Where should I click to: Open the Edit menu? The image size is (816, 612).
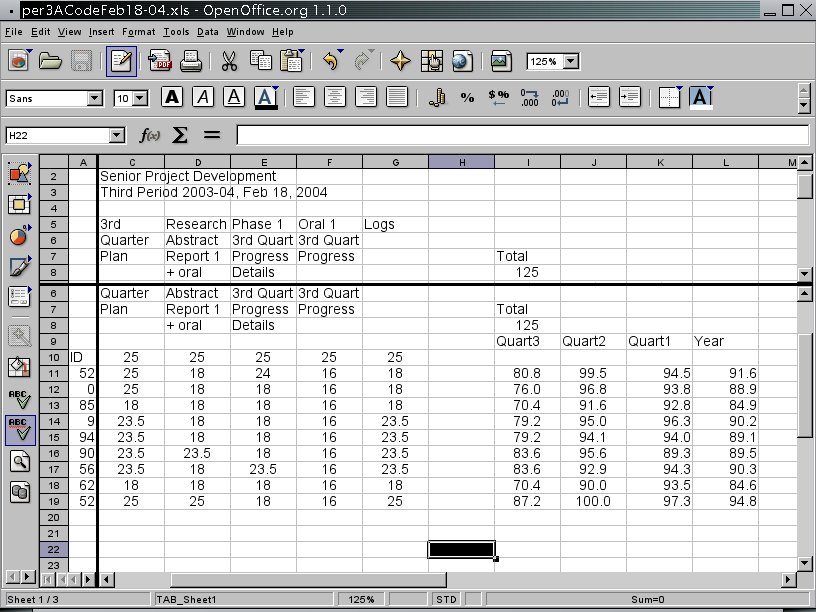pos(40,32)
